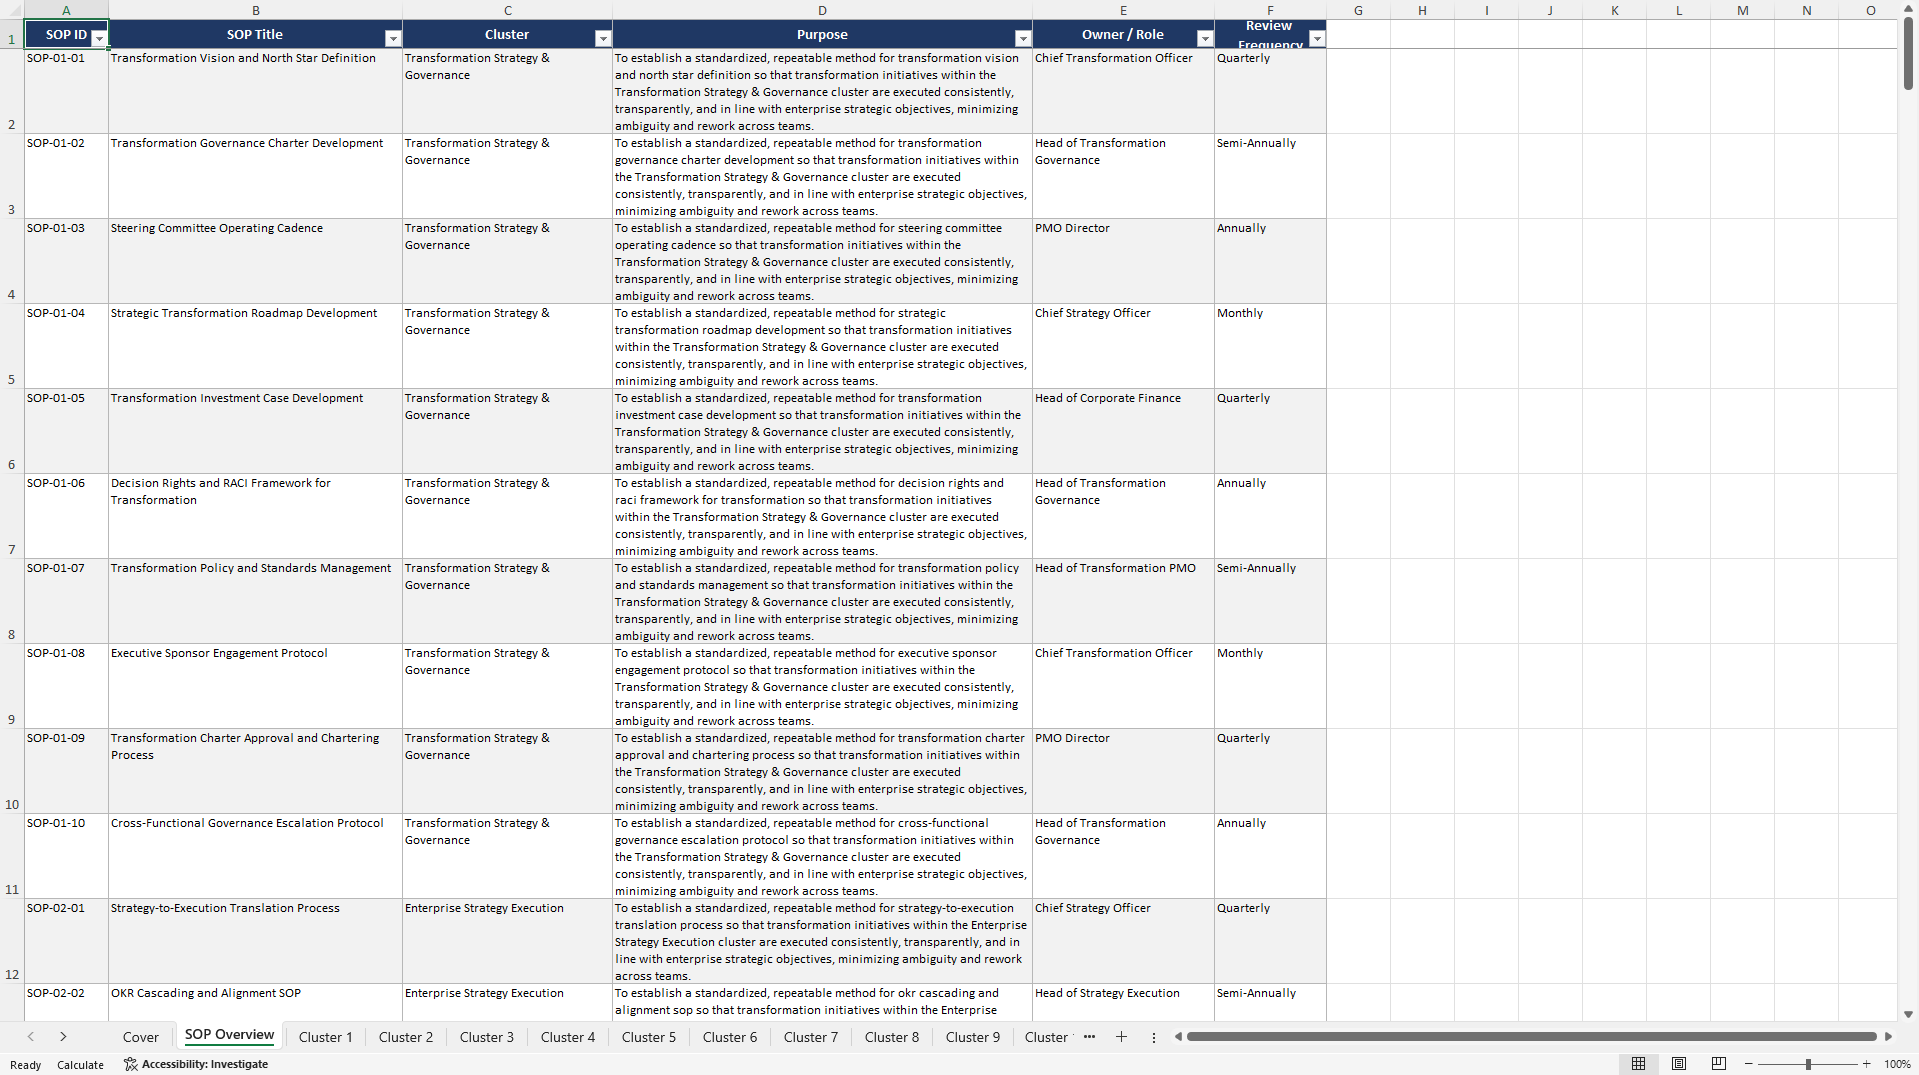Switch to the Cover sheet tab
Image resolution: width=1919 pixels, height=1075 pixels.
[x=140, y=1037]
